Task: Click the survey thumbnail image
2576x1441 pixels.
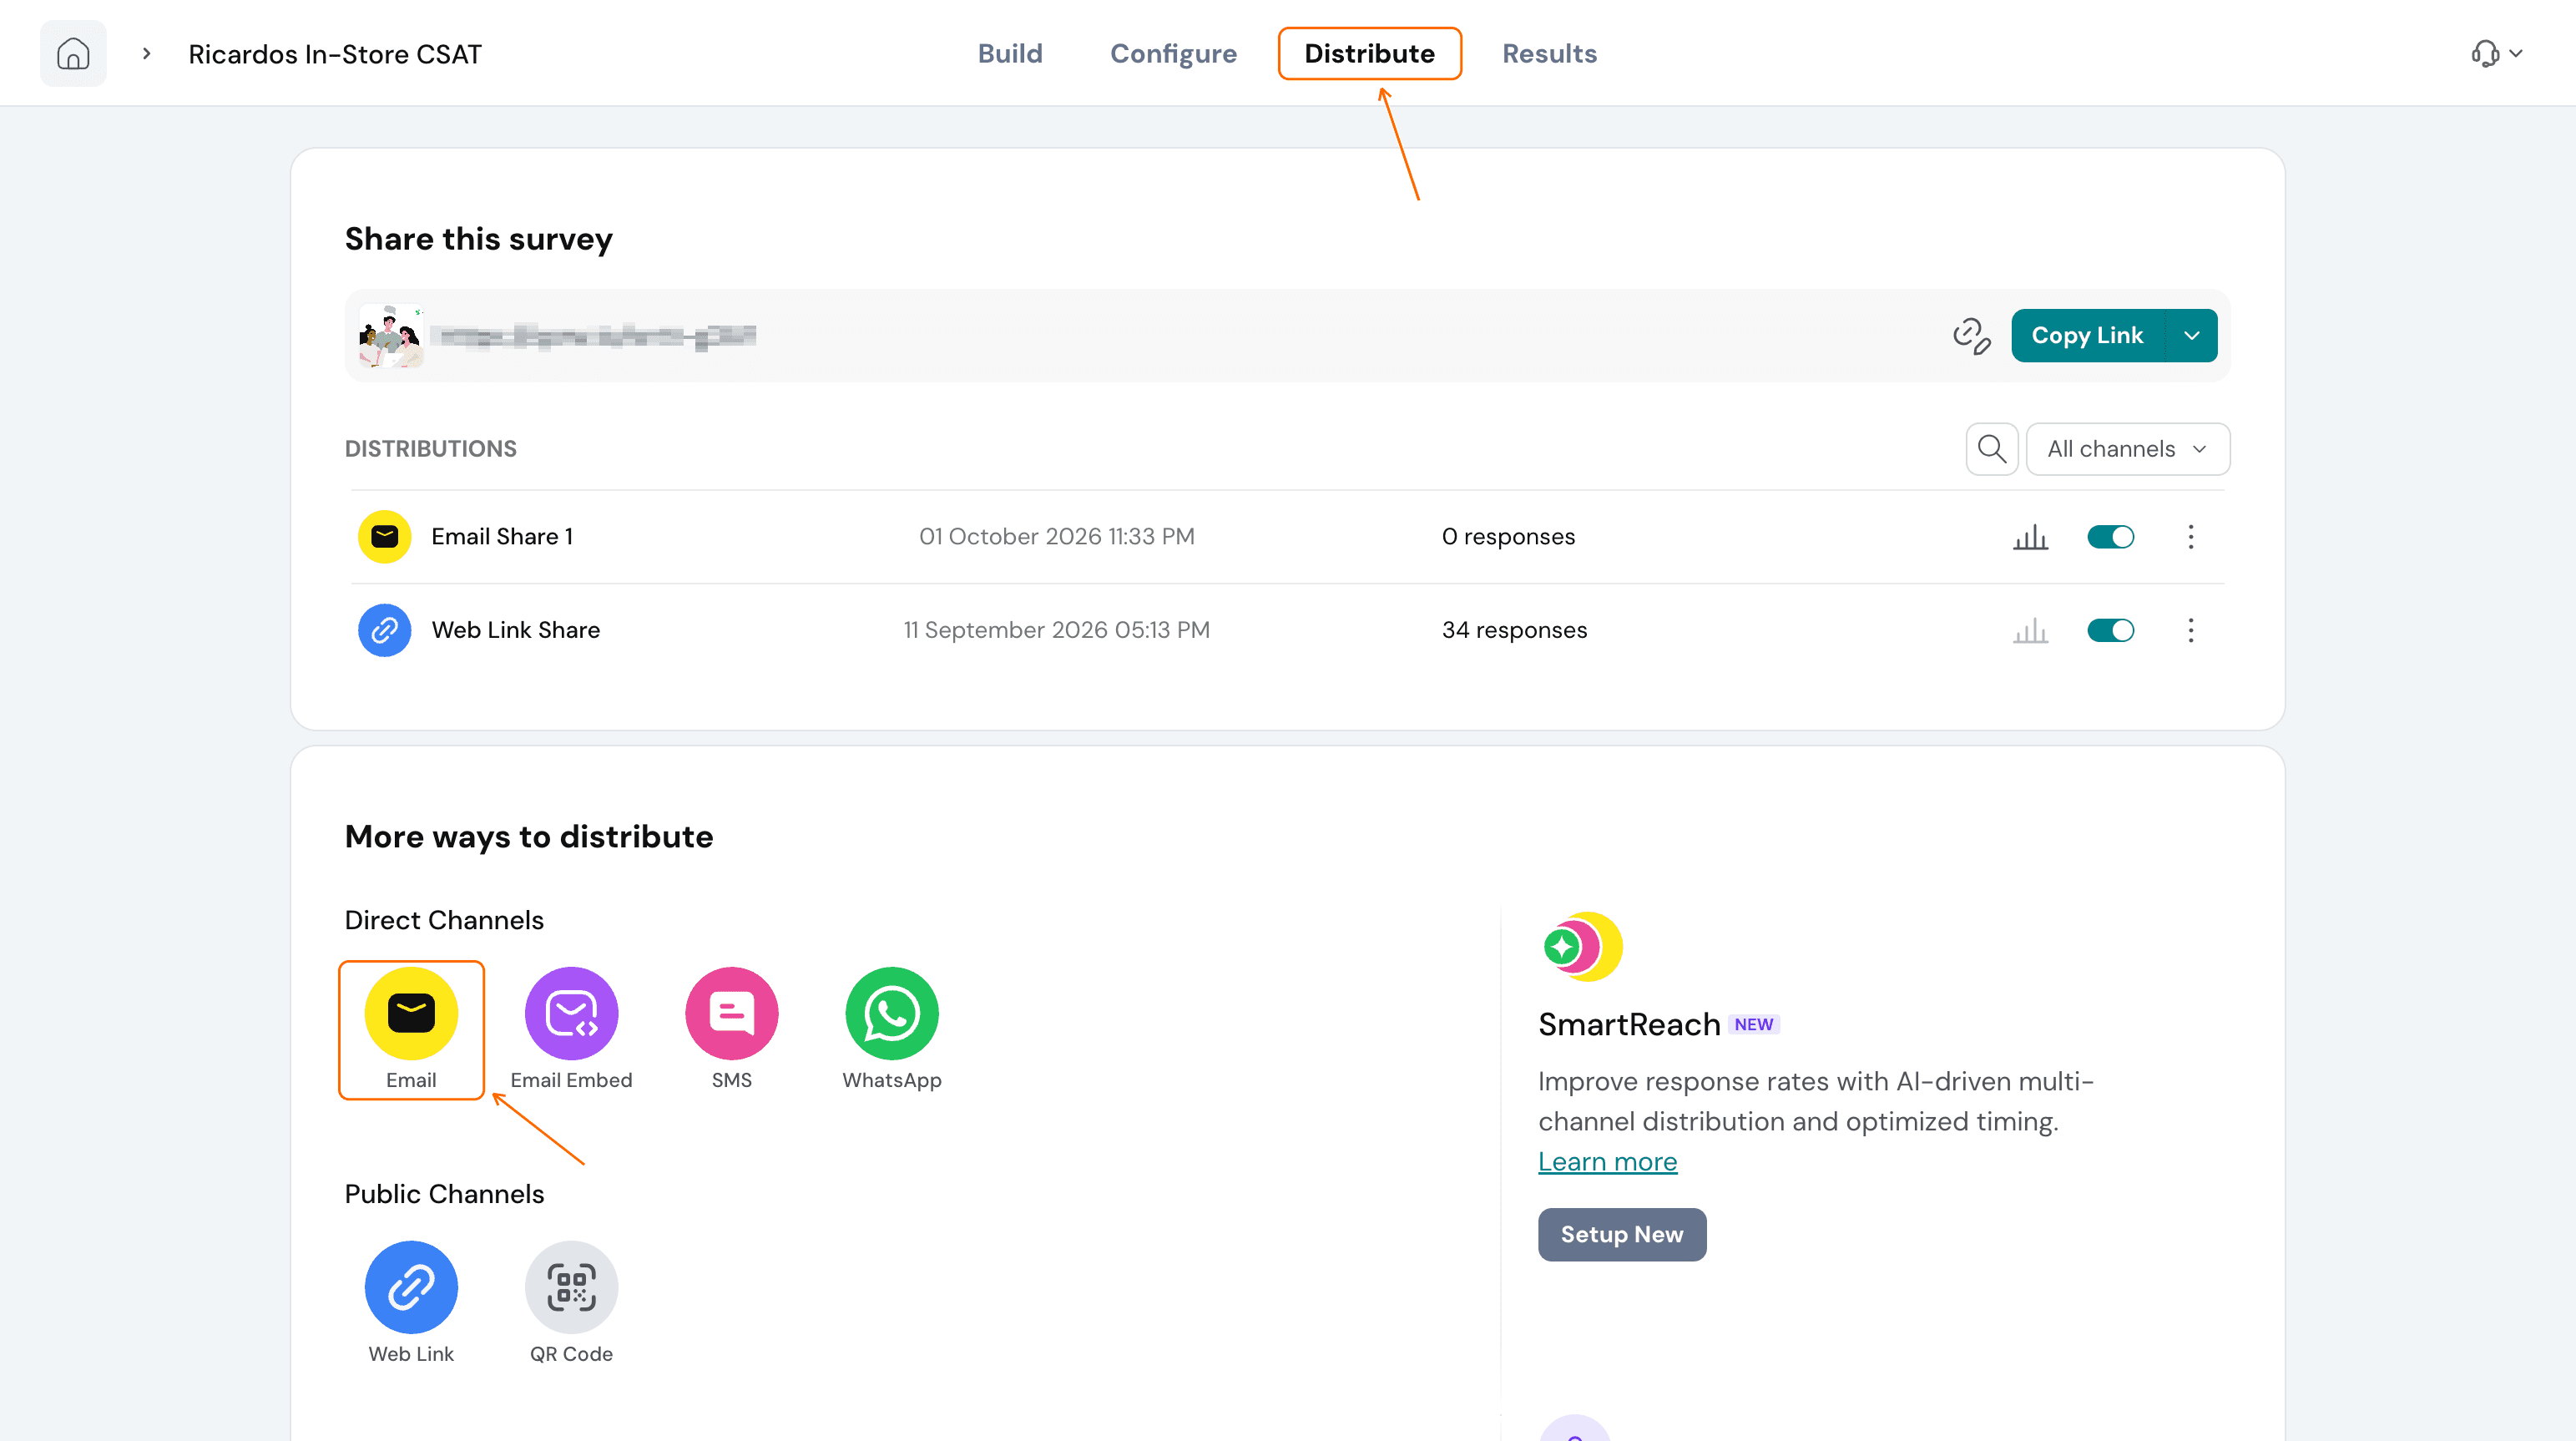Action: [390, 336]
